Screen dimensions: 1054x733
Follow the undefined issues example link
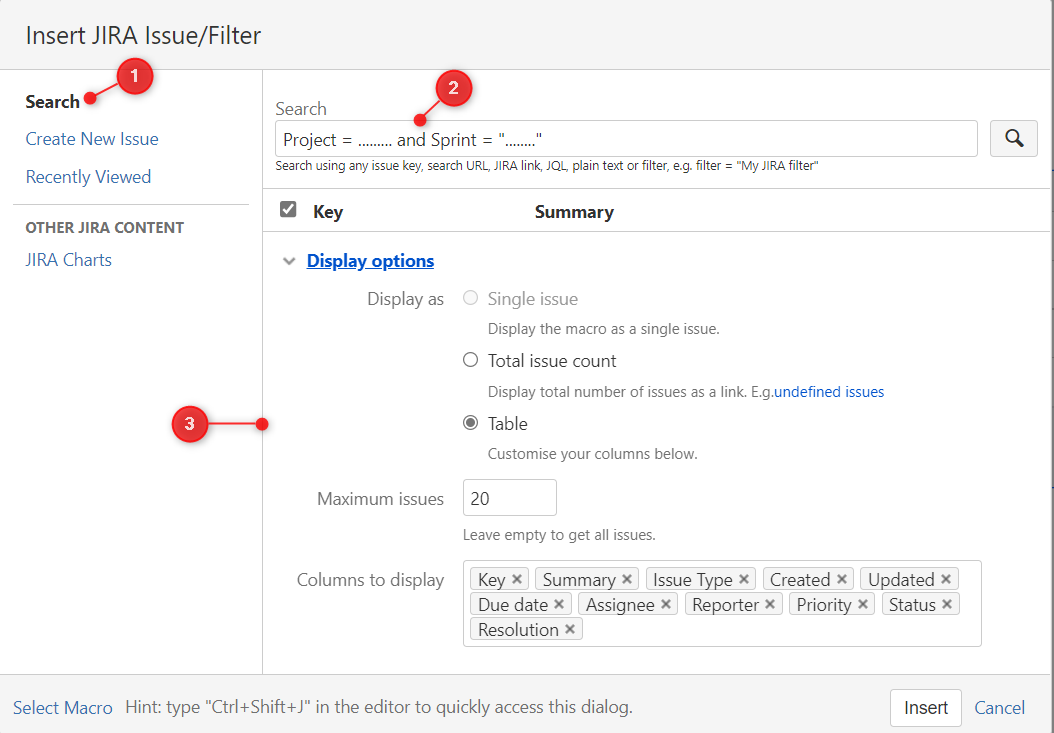click(x=829, y=391)
